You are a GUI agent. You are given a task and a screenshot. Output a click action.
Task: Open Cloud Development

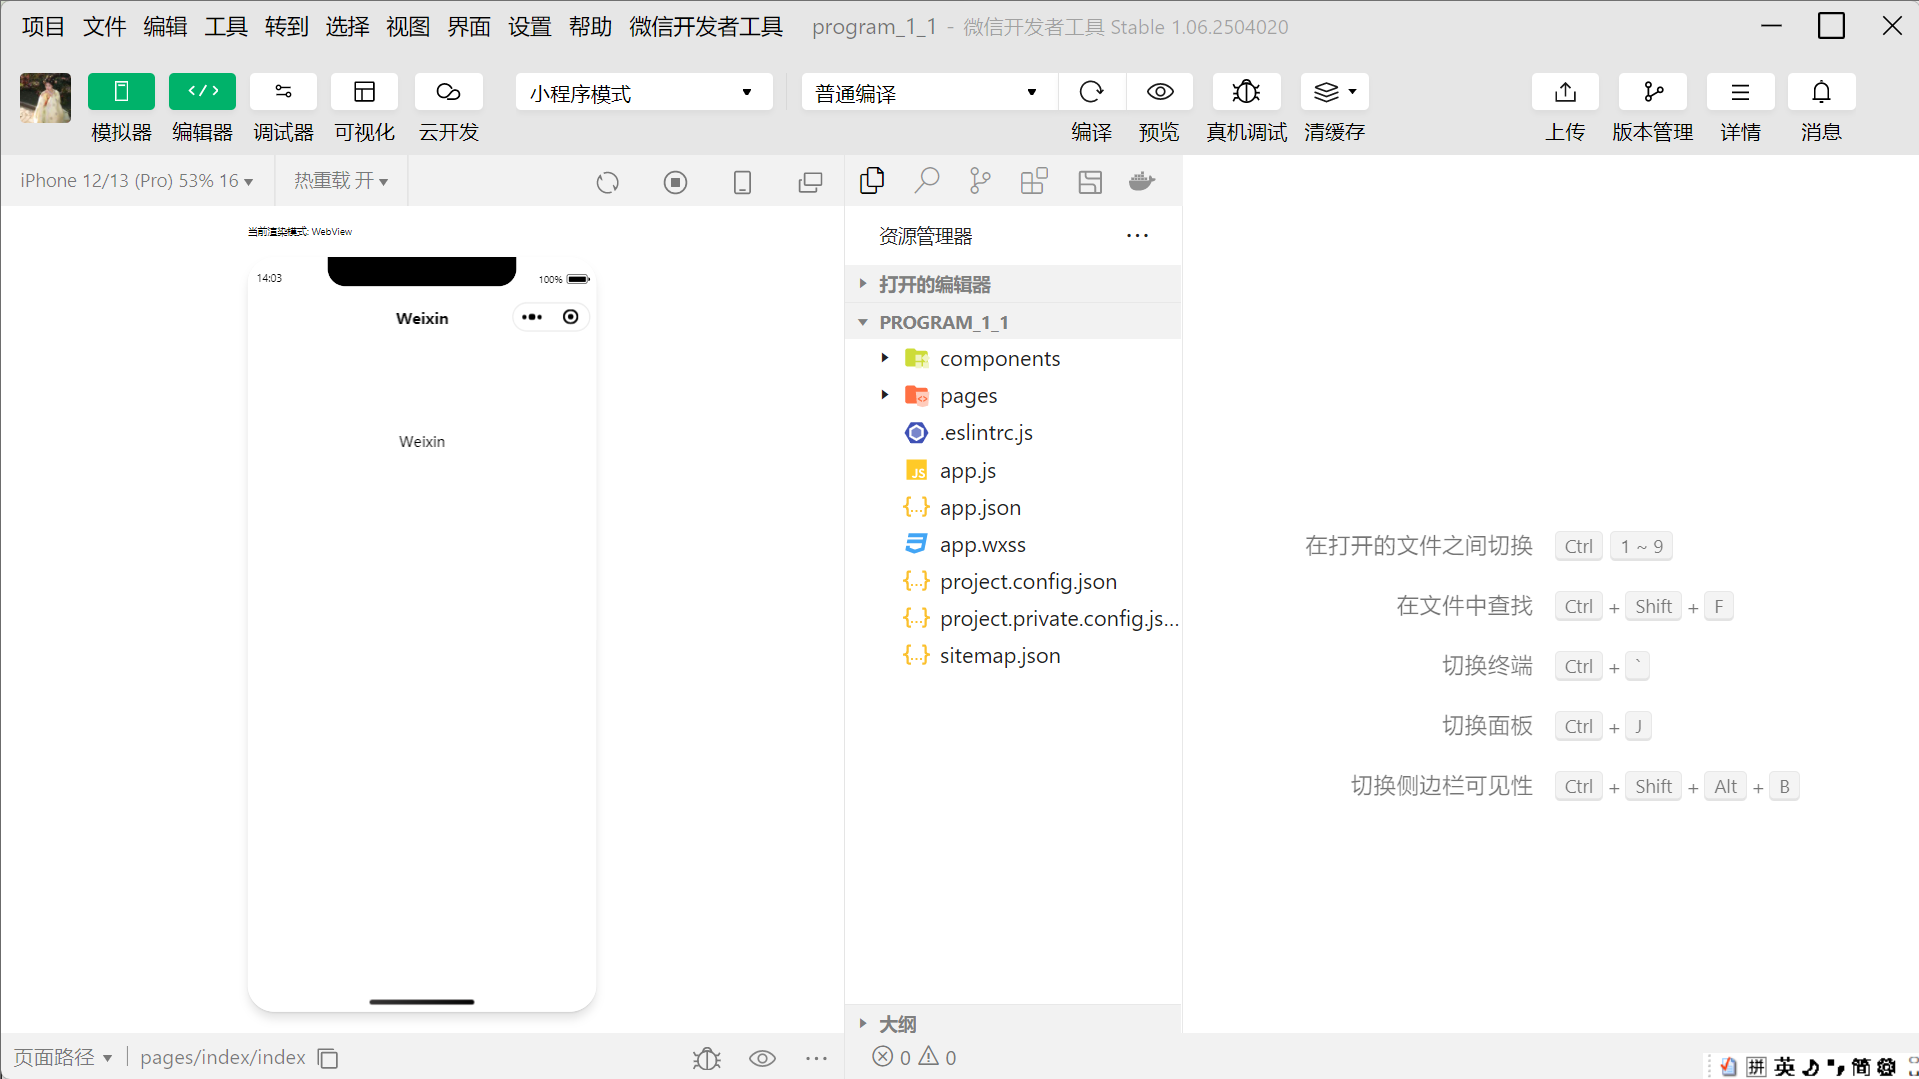(x=448, y=92)
